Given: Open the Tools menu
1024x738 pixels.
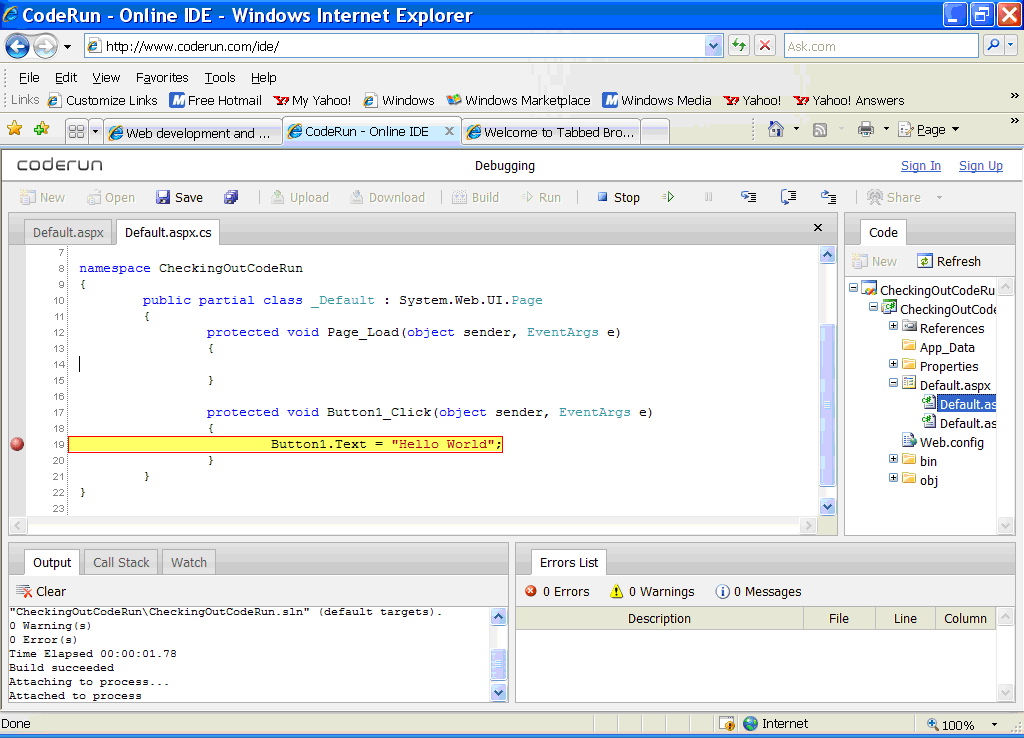Looking at the screenshot, I should pyautogui.click(x=219, y=78).
